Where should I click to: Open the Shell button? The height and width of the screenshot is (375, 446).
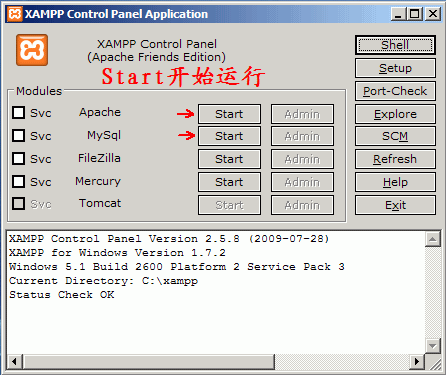395,45
